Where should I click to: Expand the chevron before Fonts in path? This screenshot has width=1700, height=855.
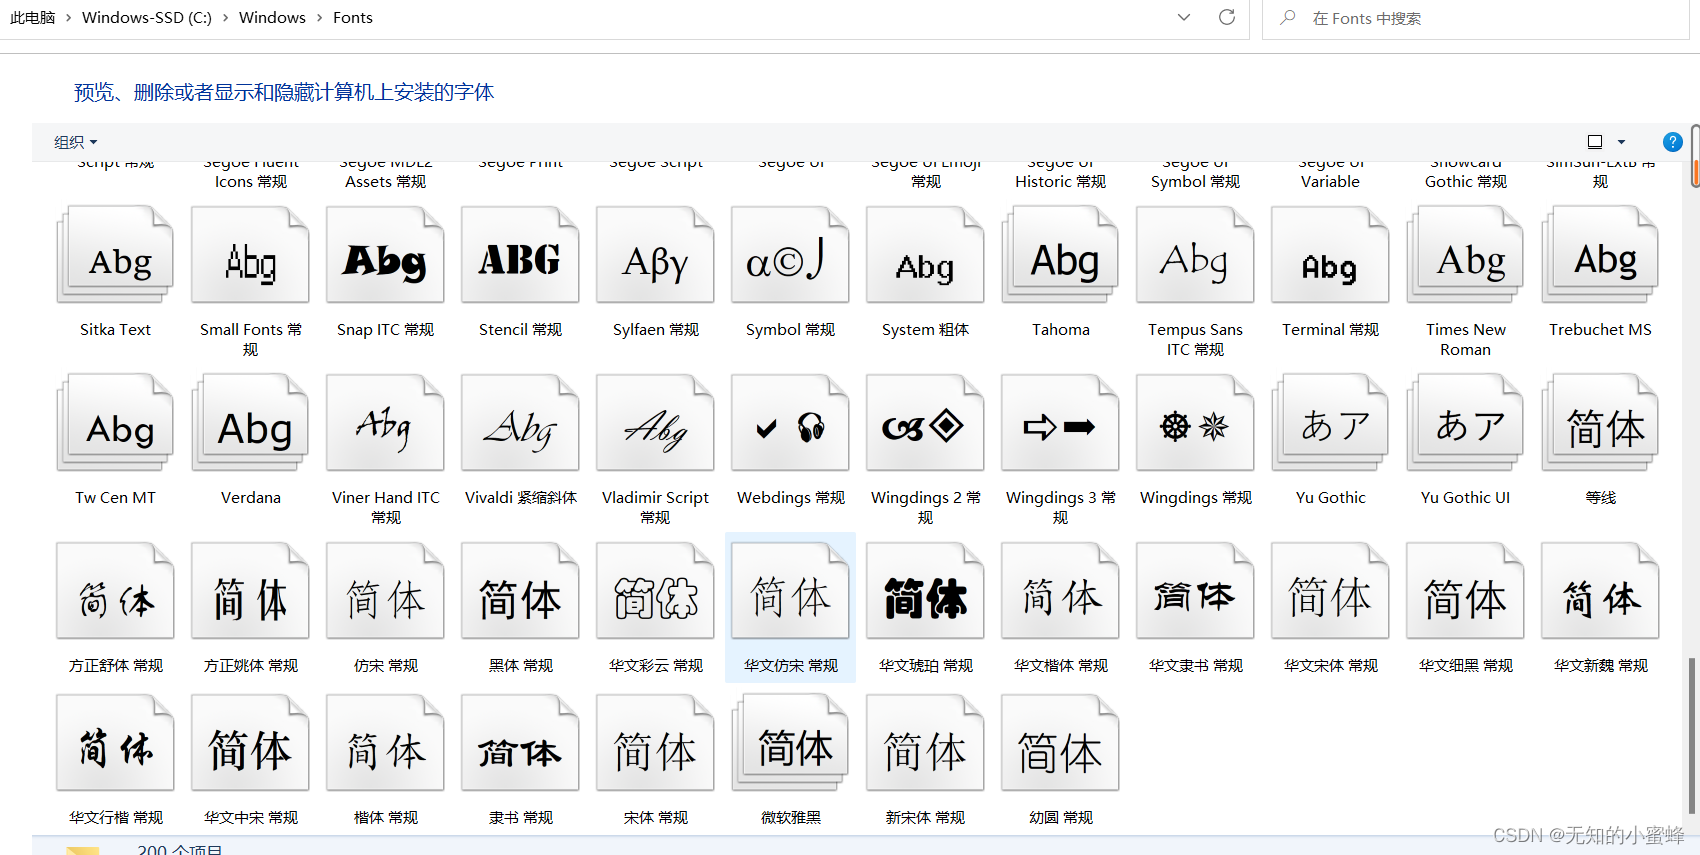(319, 18)
